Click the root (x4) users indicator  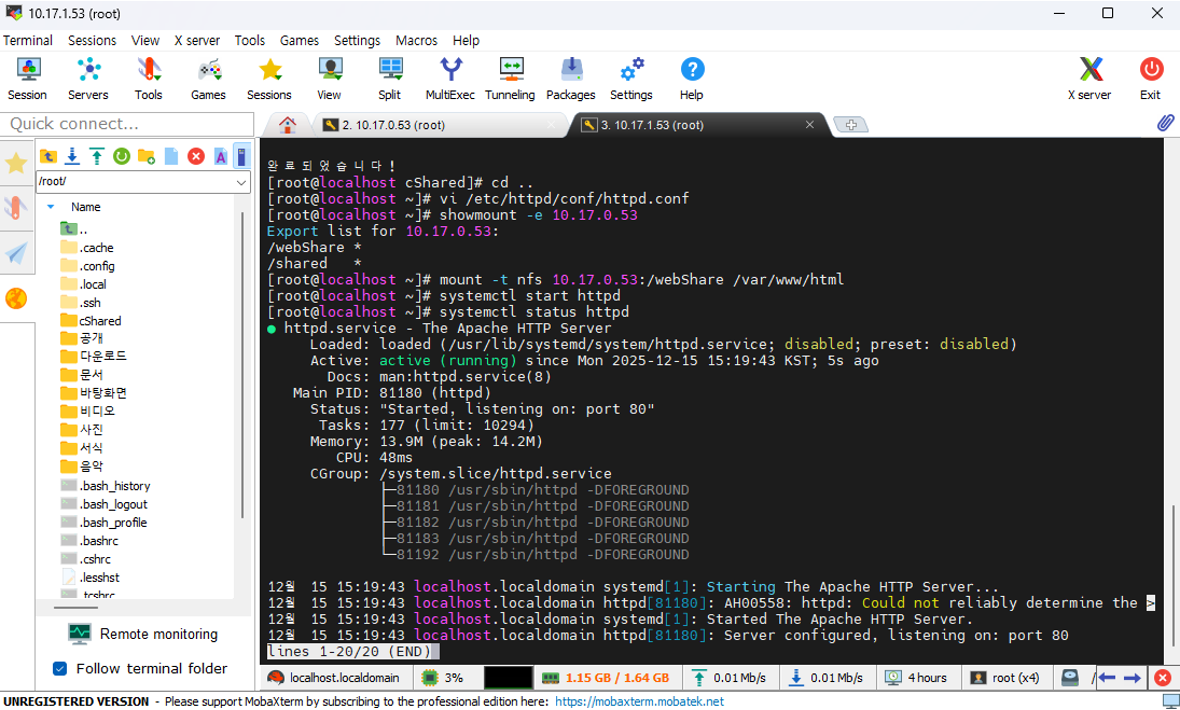click(x=1005, y=678)
